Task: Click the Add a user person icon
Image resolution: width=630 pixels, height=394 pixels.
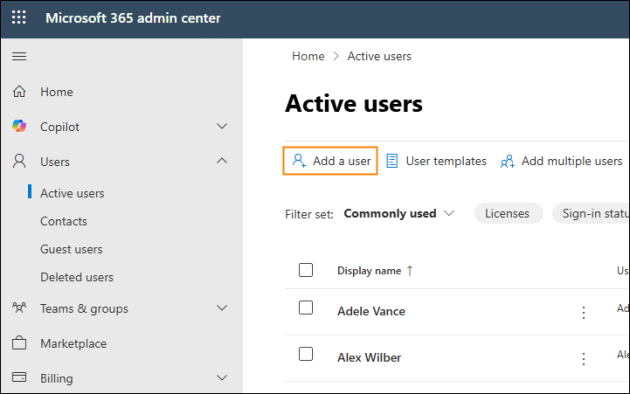Action: tap(299, 161)
